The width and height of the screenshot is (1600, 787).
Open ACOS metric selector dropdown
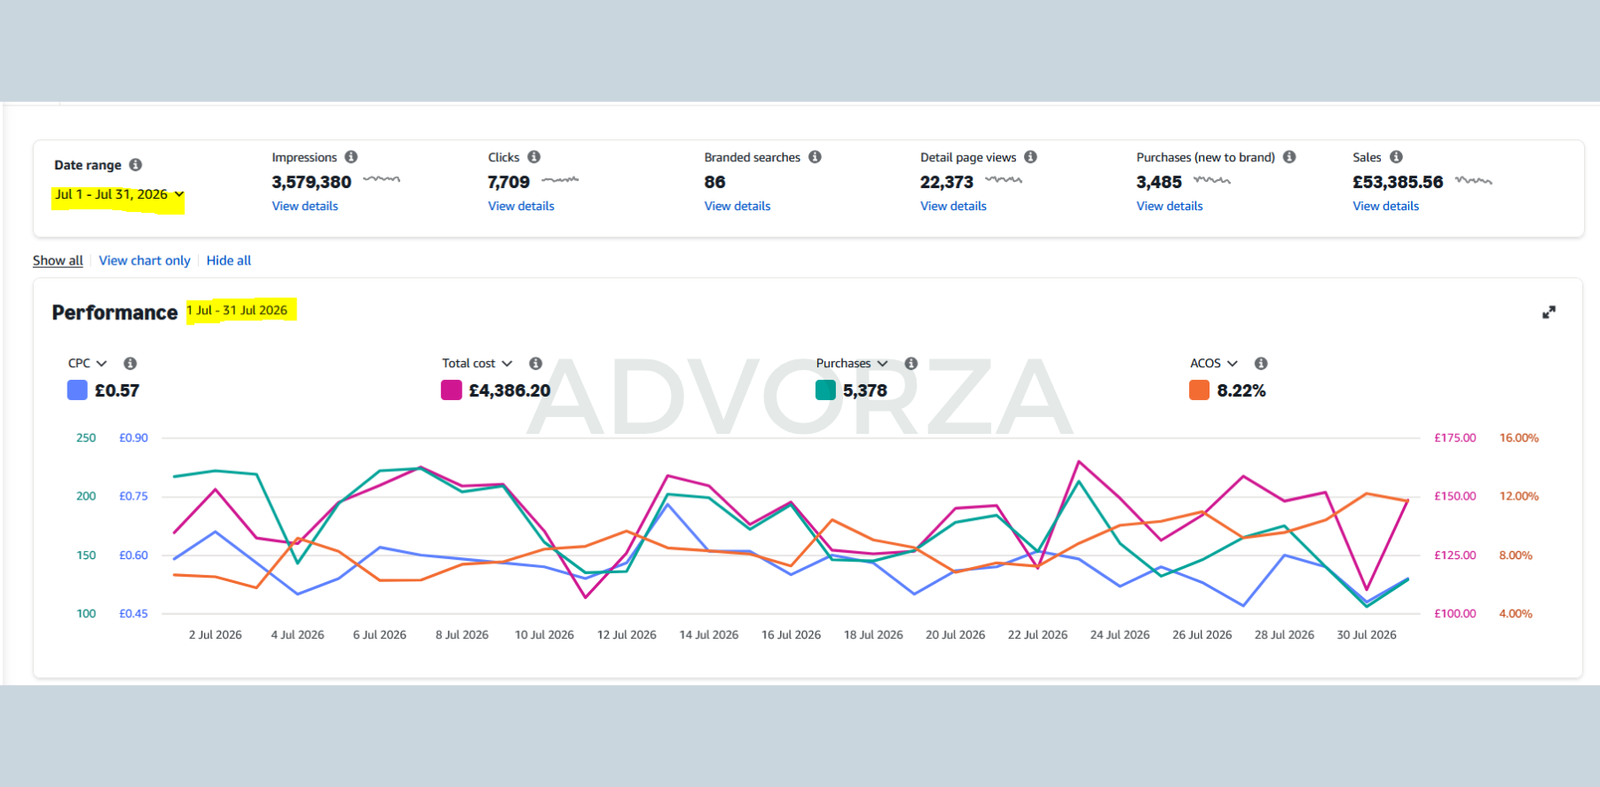tap(1214, 364)
